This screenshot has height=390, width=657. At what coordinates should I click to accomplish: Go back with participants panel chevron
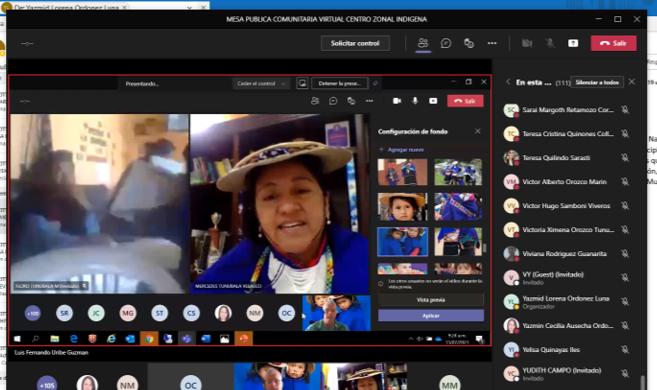508,82
